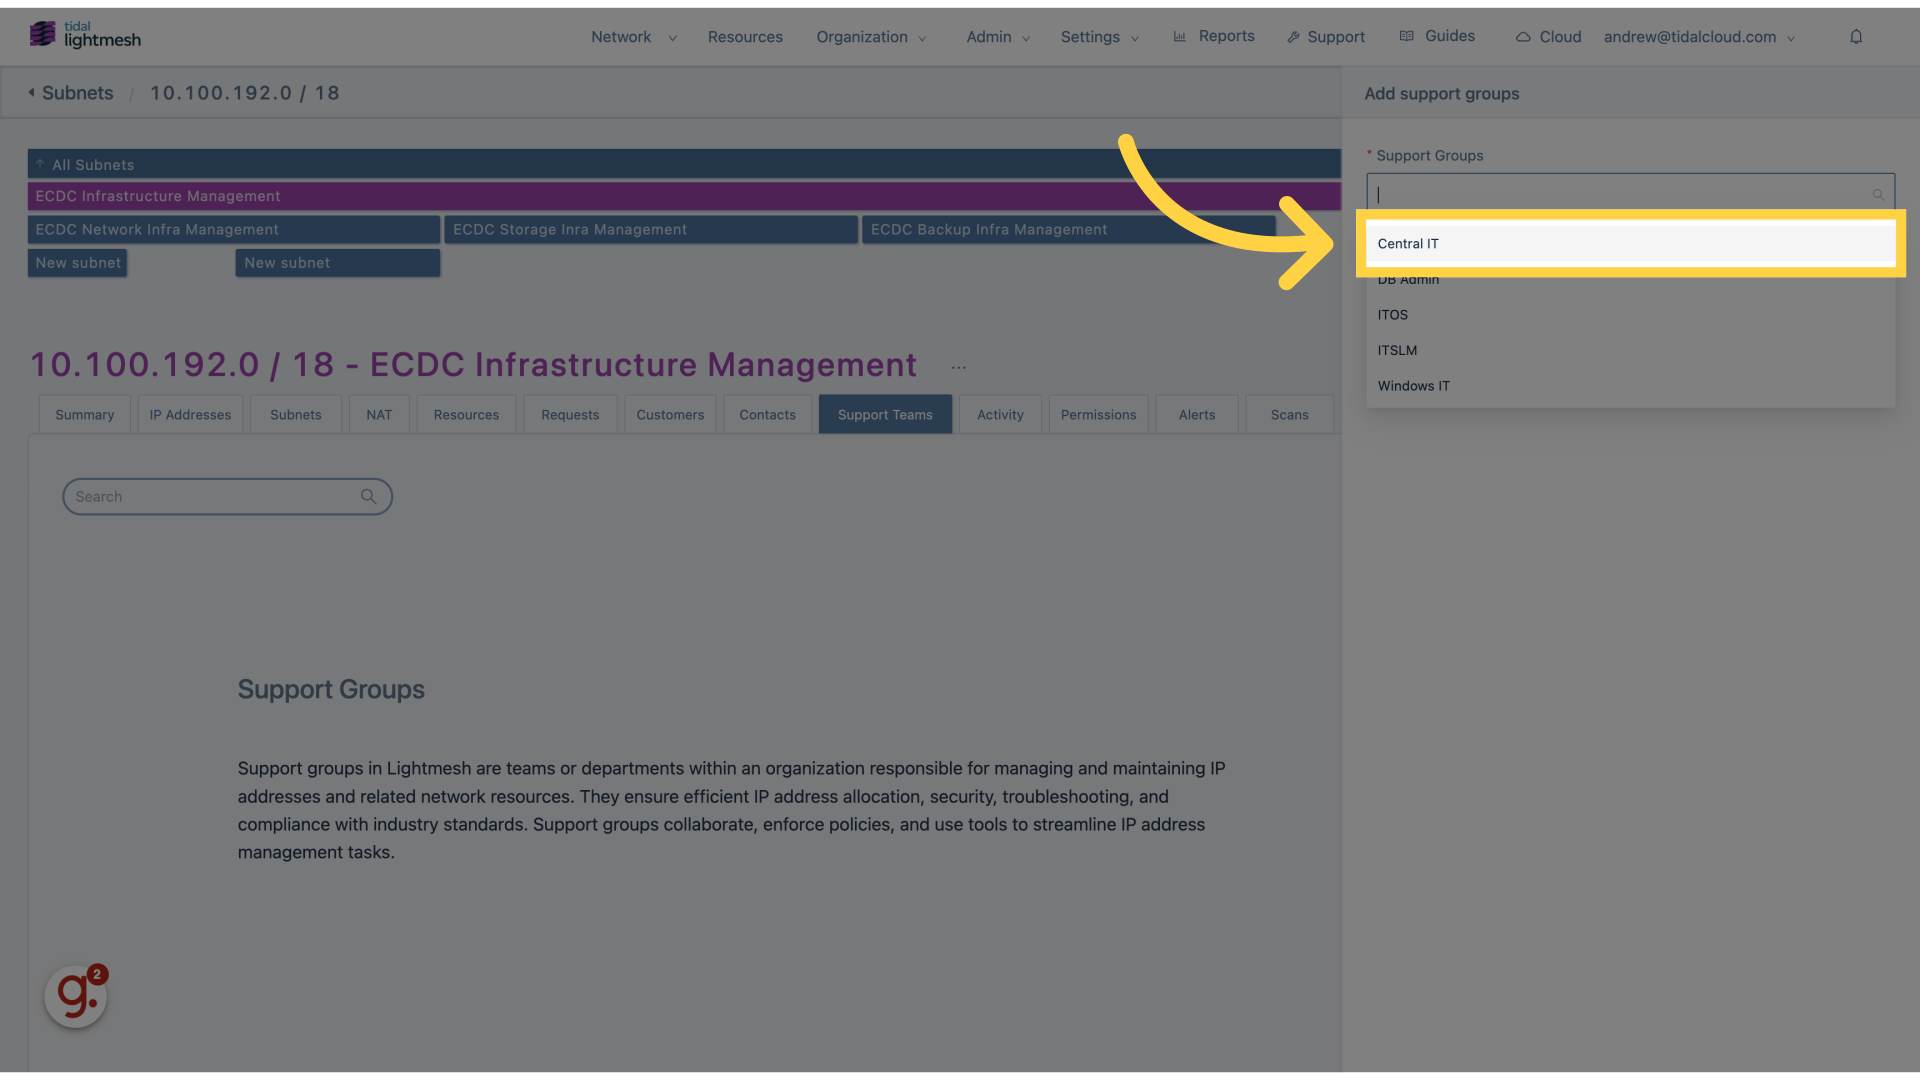This screenshot has height=1080, width=1920.
Task: Switch to the Activity tab
Action: [x=1000, y=415]
